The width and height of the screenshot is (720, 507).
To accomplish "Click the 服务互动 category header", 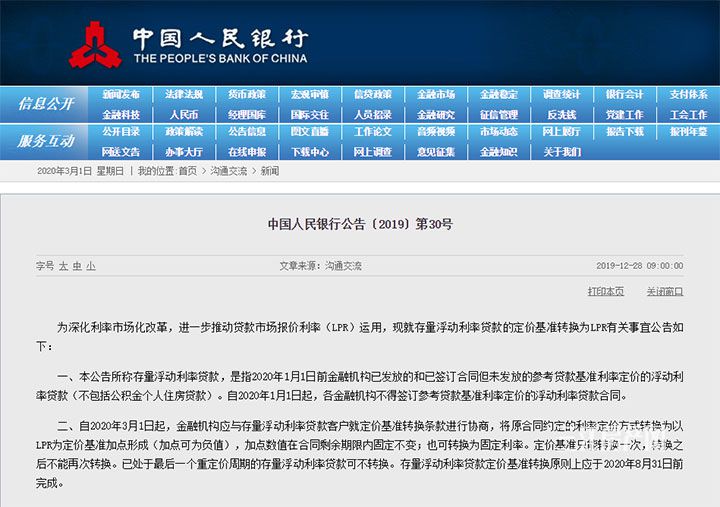I will tap(46, 141).
